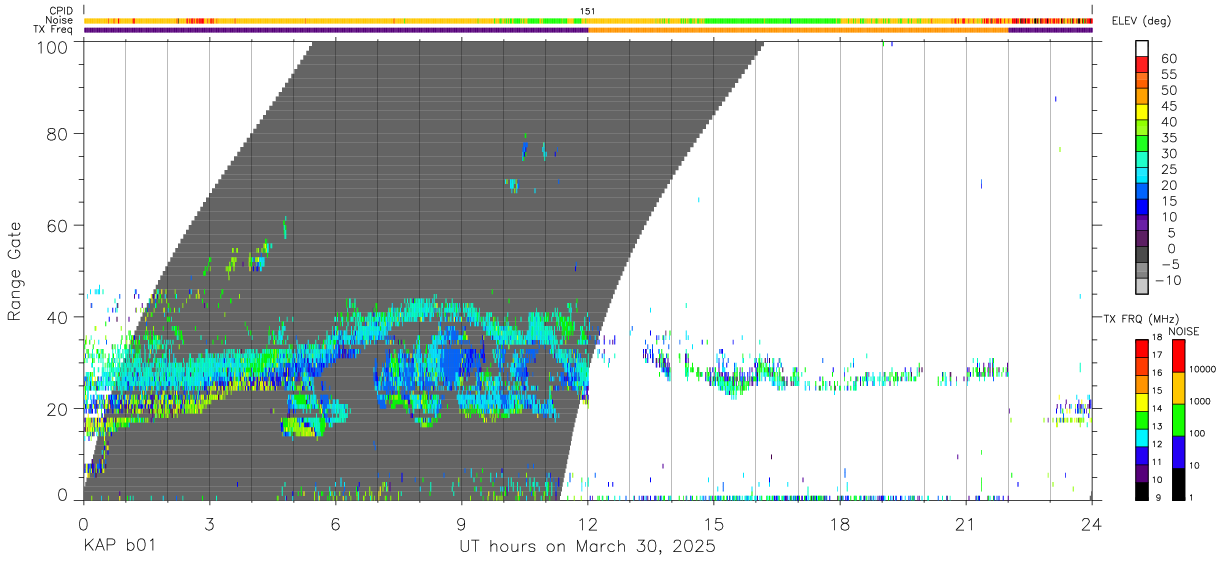
Task: Click the y-axis tick label '20'
Action: coord(58,409)
